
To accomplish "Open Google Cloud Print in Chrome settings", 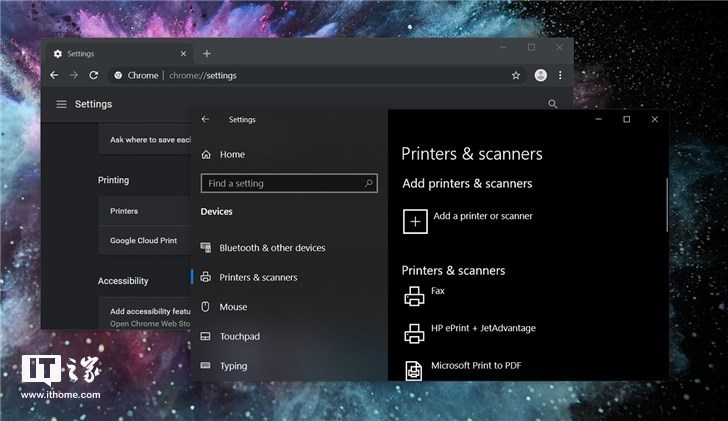I will click(144, 240).
